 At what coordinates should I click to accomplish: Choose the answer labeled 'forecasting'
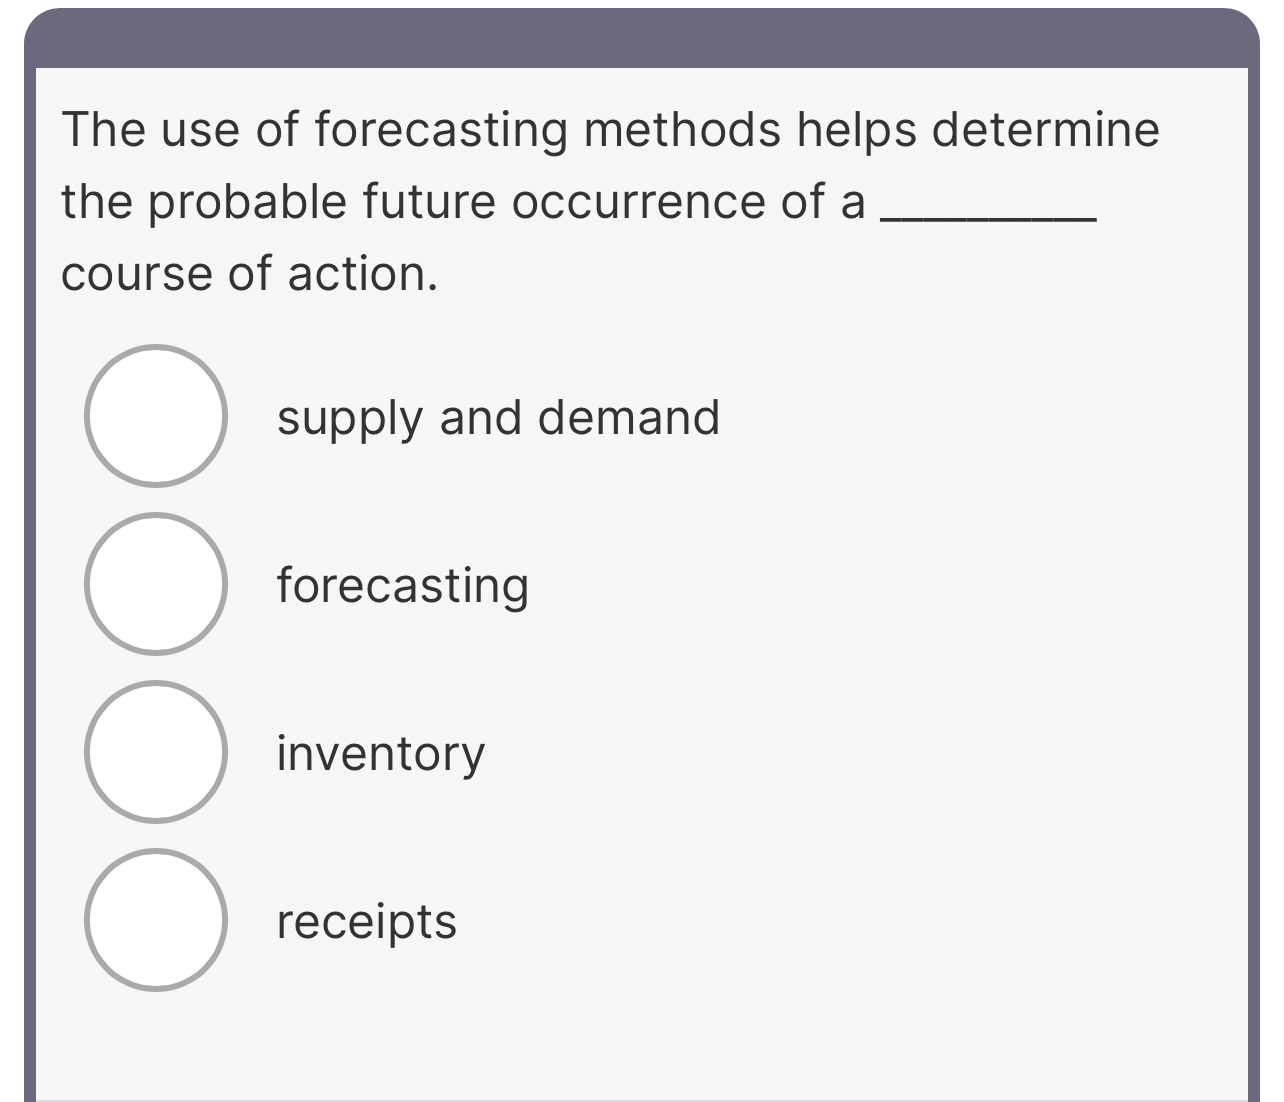402,586
